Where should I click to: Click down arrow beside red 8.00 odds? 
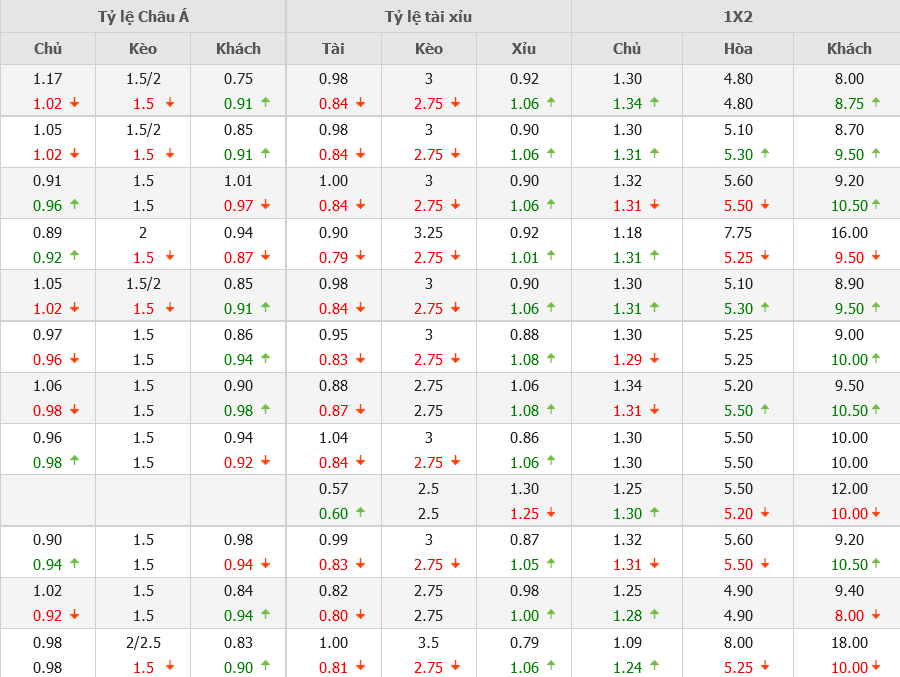(876, 616)
